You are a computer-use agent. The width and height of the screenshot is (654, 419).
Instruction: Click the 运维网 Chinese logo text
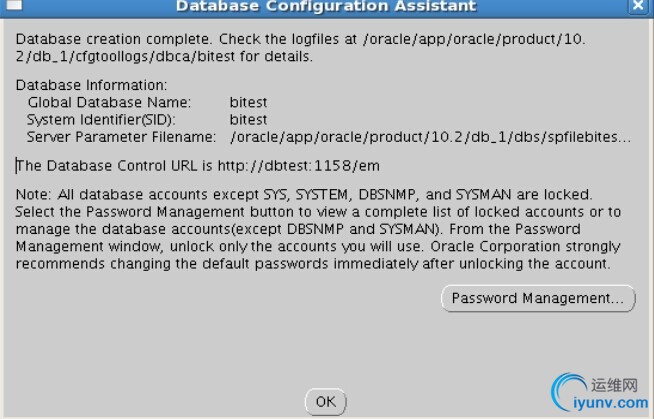coord(614,385)
